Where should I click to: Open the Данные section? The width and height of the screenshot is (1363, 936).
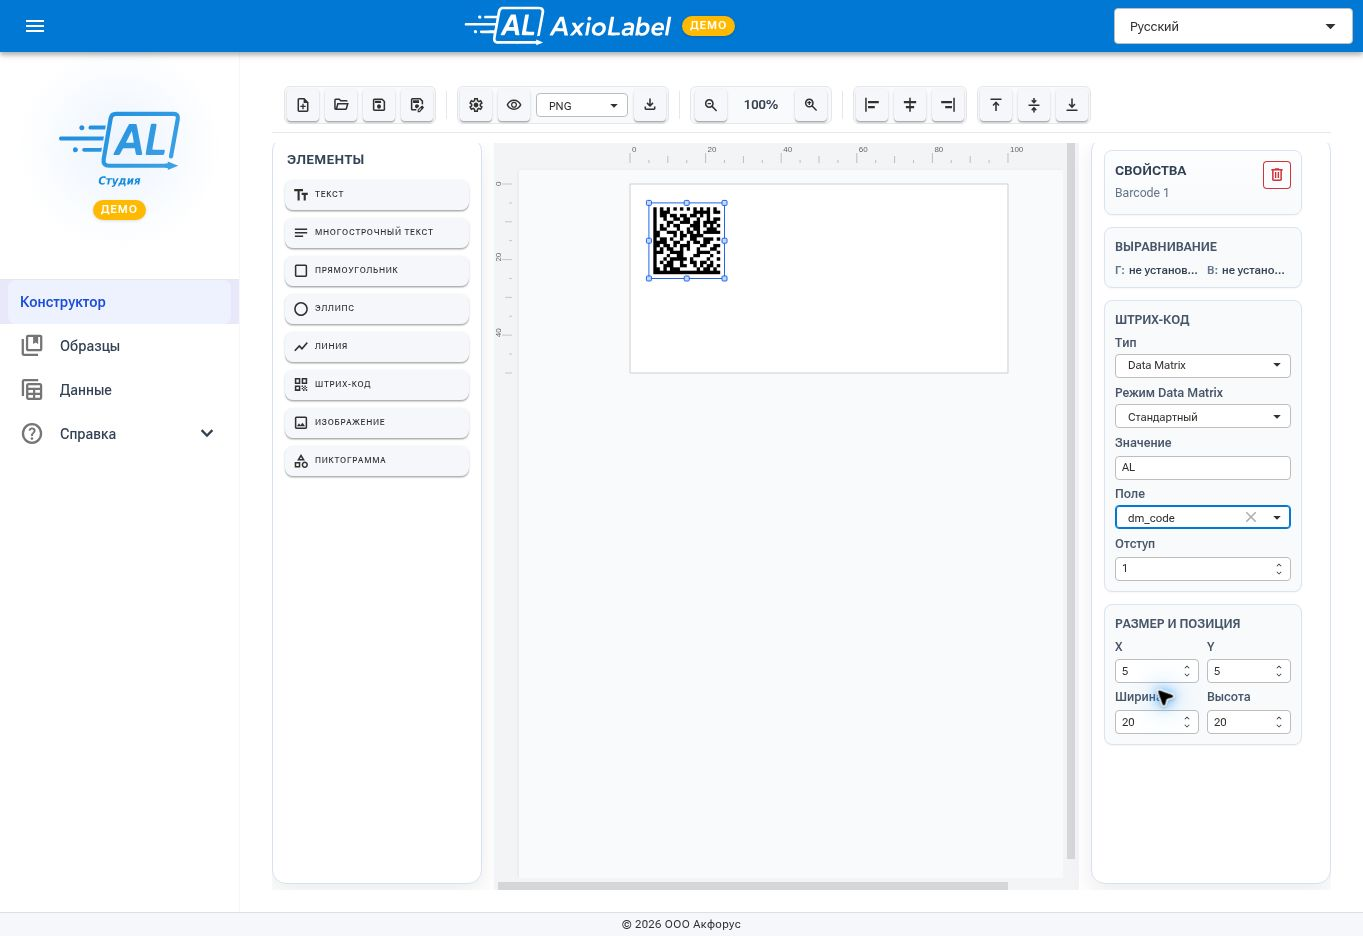pos(119,390)
